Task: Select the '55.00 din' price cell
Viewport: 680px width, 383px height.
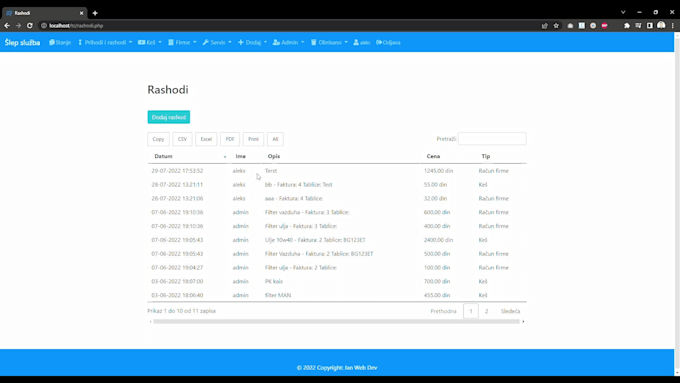Action: pyautogui.click(x=435, y=185)
